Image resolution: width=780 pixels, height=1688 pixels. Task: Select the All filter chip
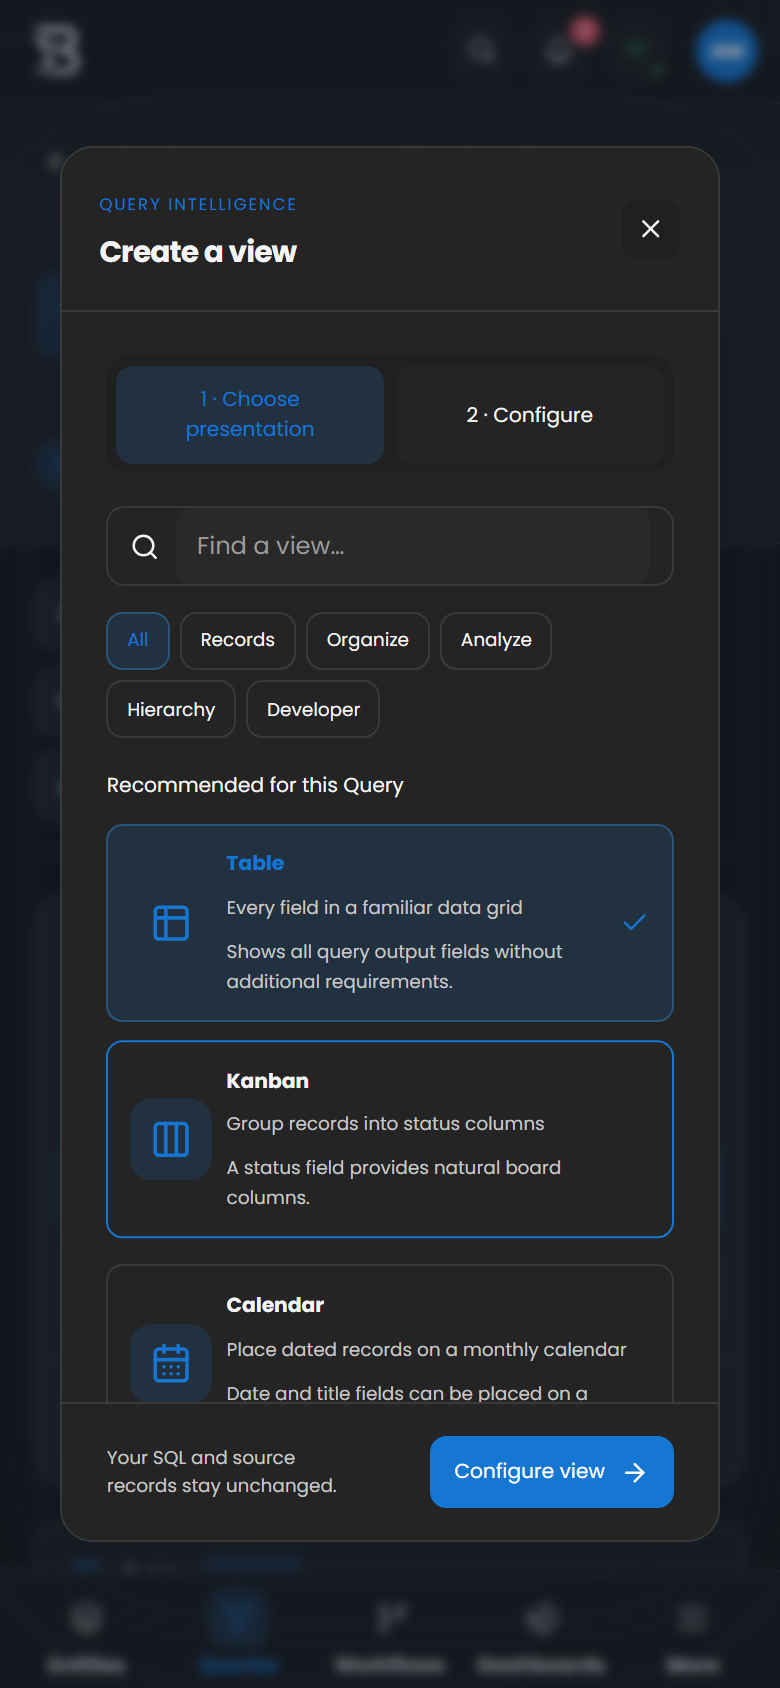pyautogui.click(x=138, y=640)
